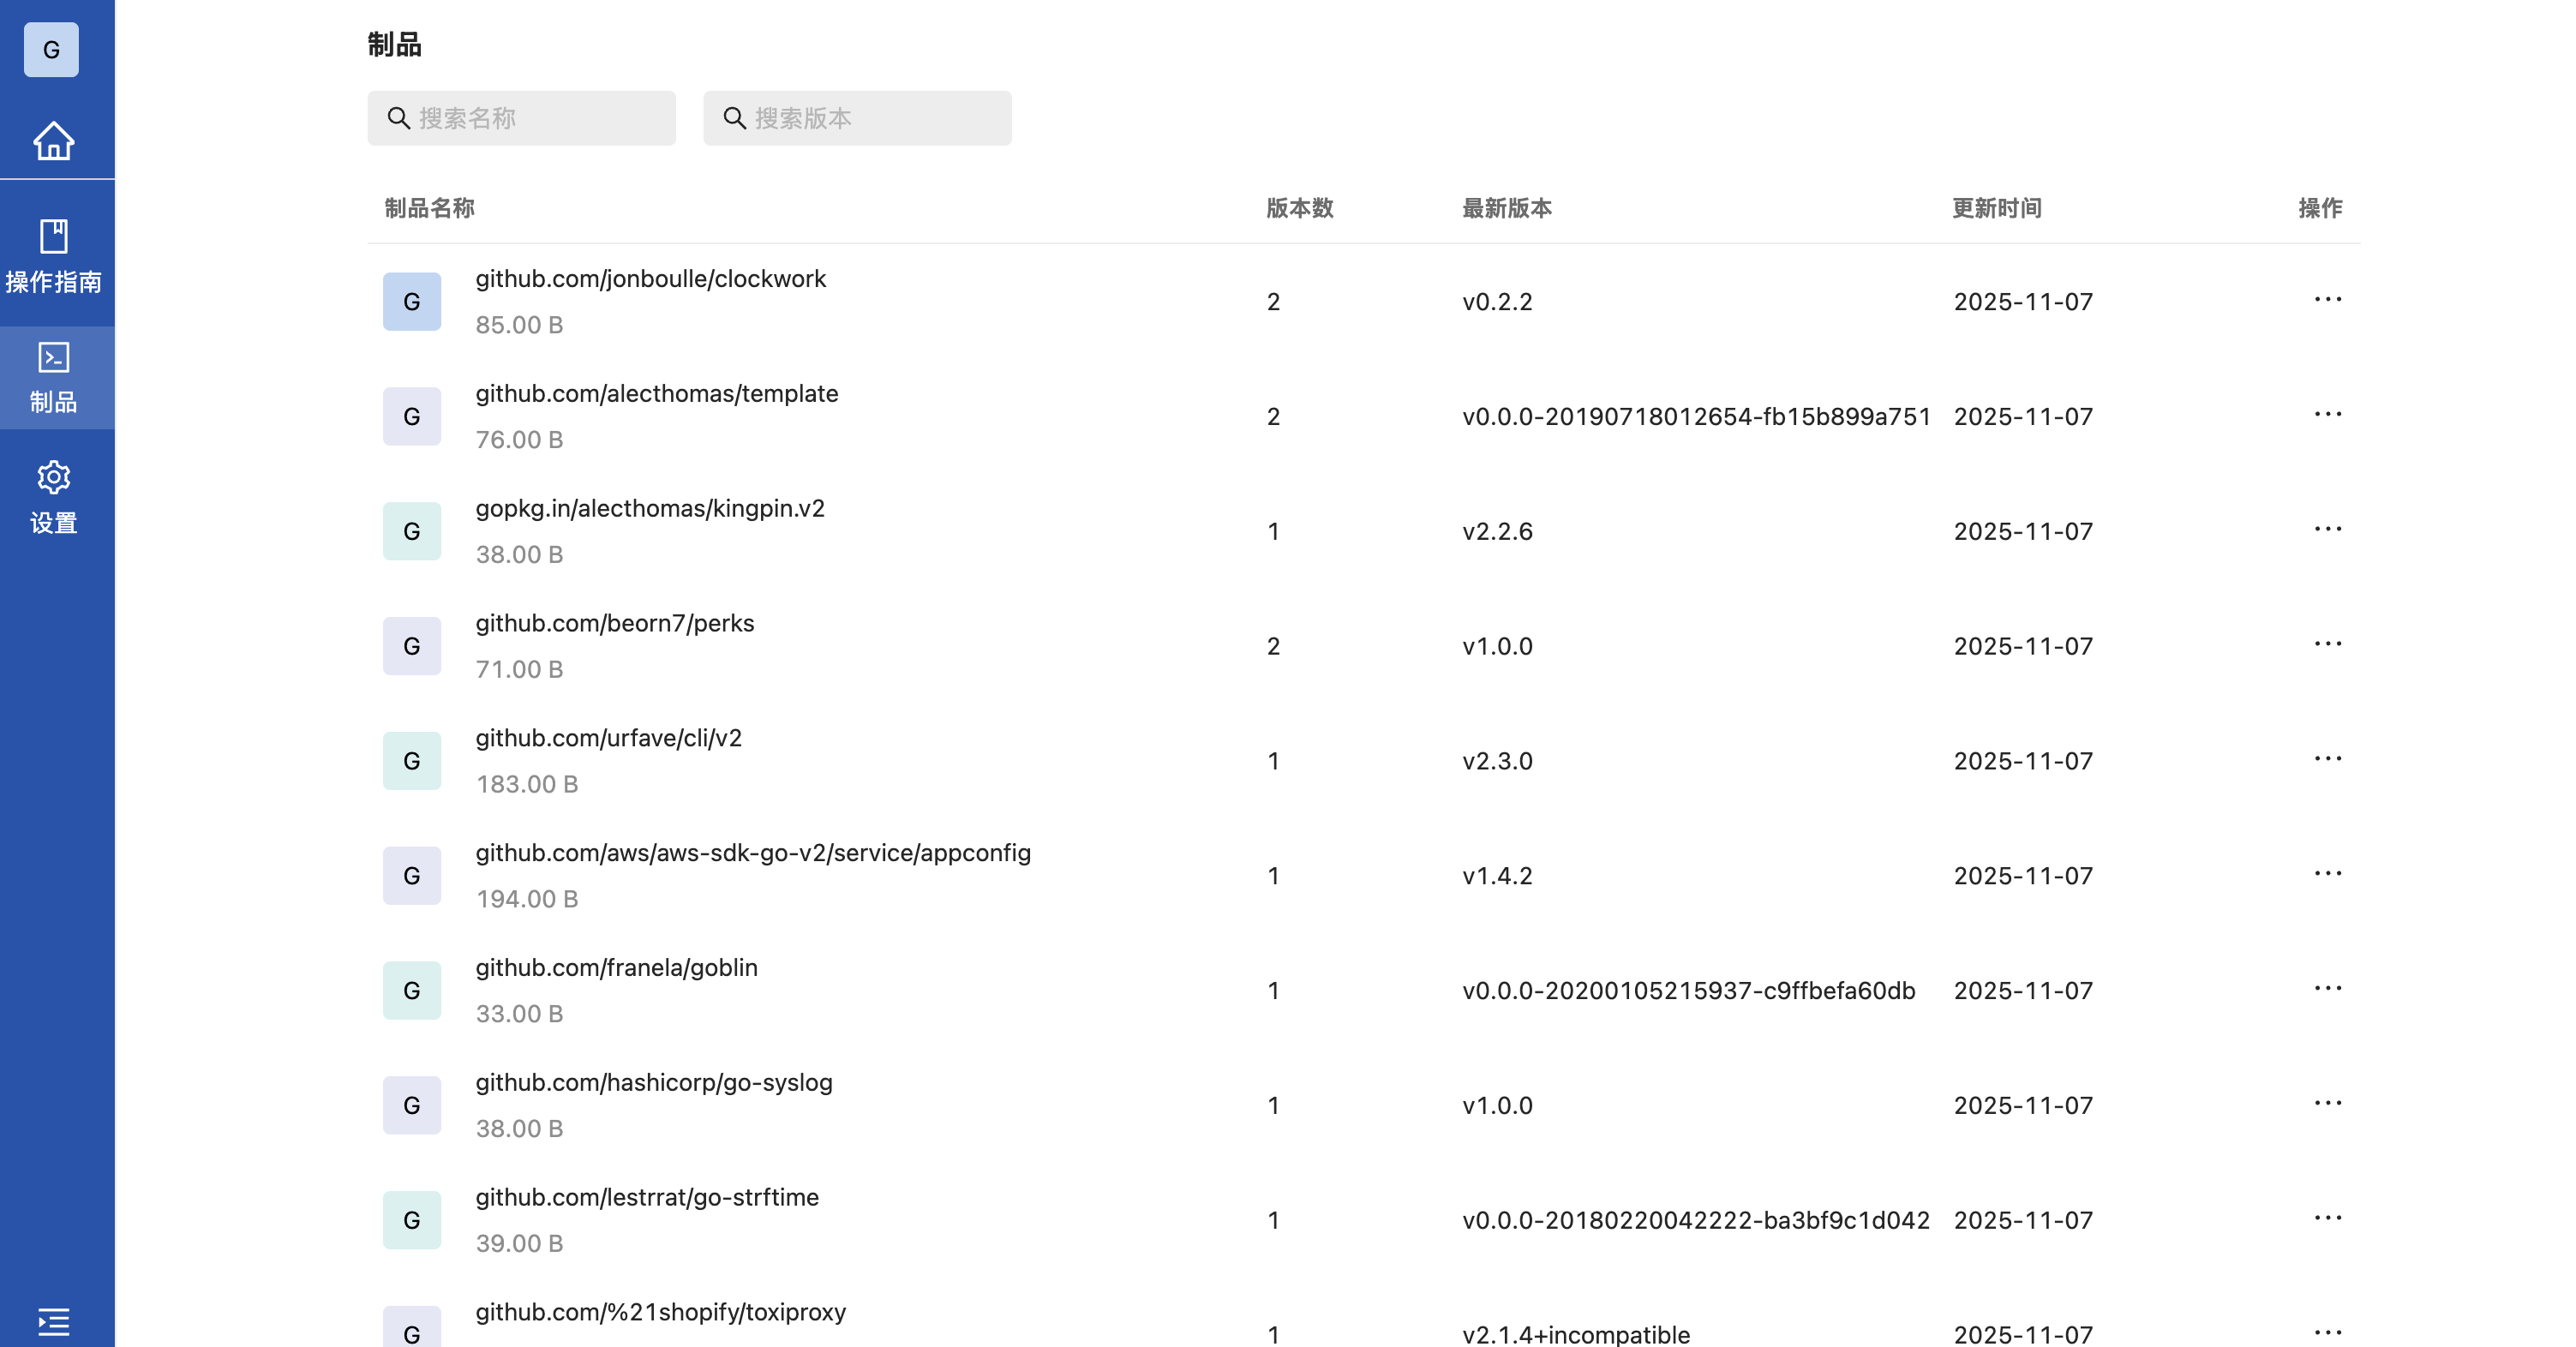2576x1347 pixels.
Task: Select the 制品 artifacts sidebar item
Action: tap(53, 378)
